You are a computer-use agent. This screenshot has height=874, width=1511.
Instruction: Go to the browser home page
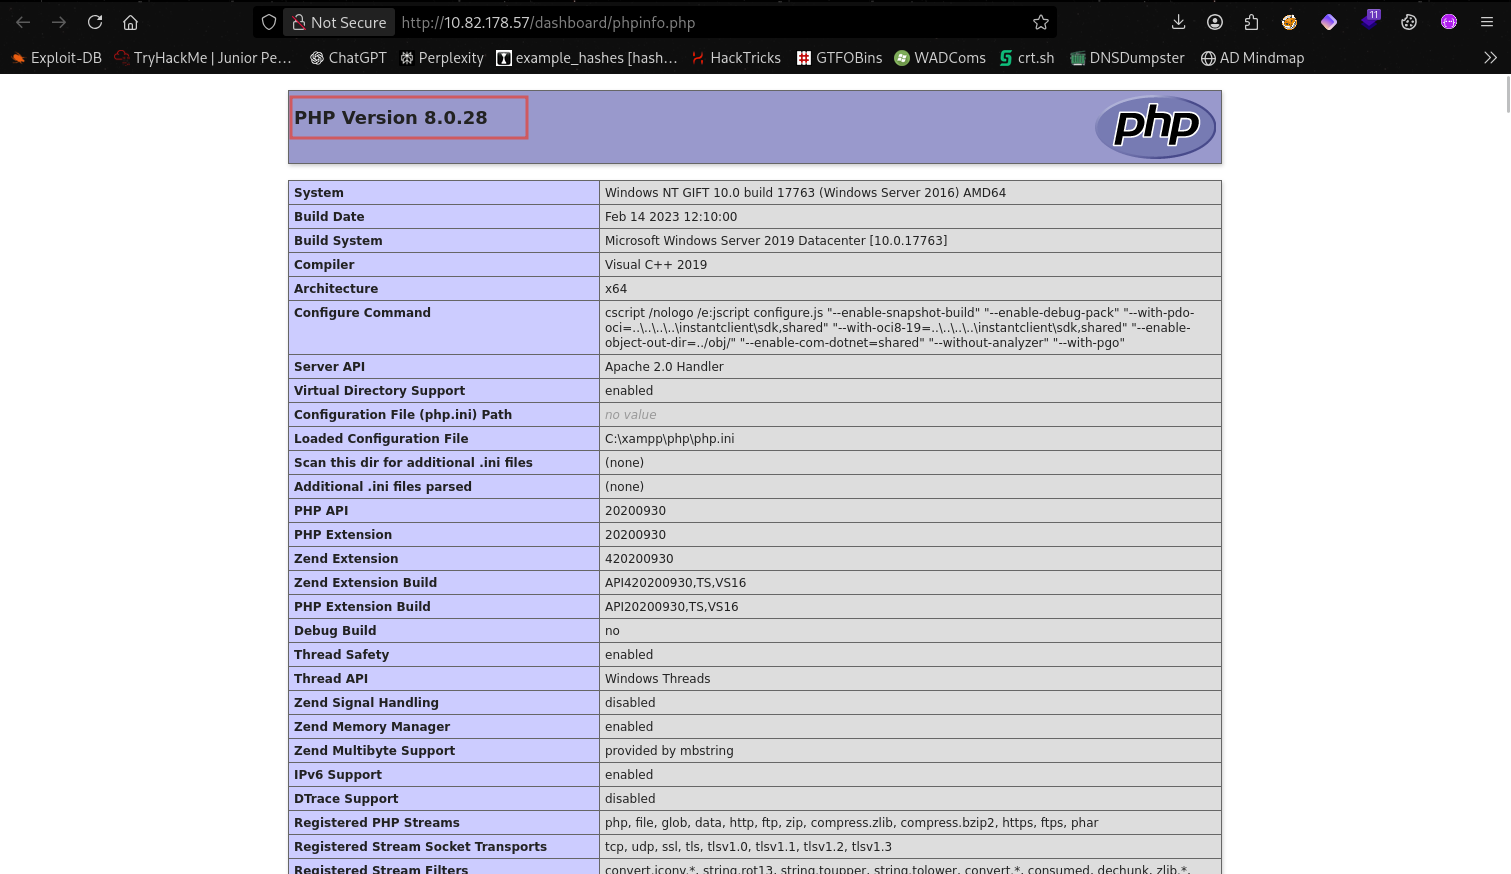(x=130, y=22)
